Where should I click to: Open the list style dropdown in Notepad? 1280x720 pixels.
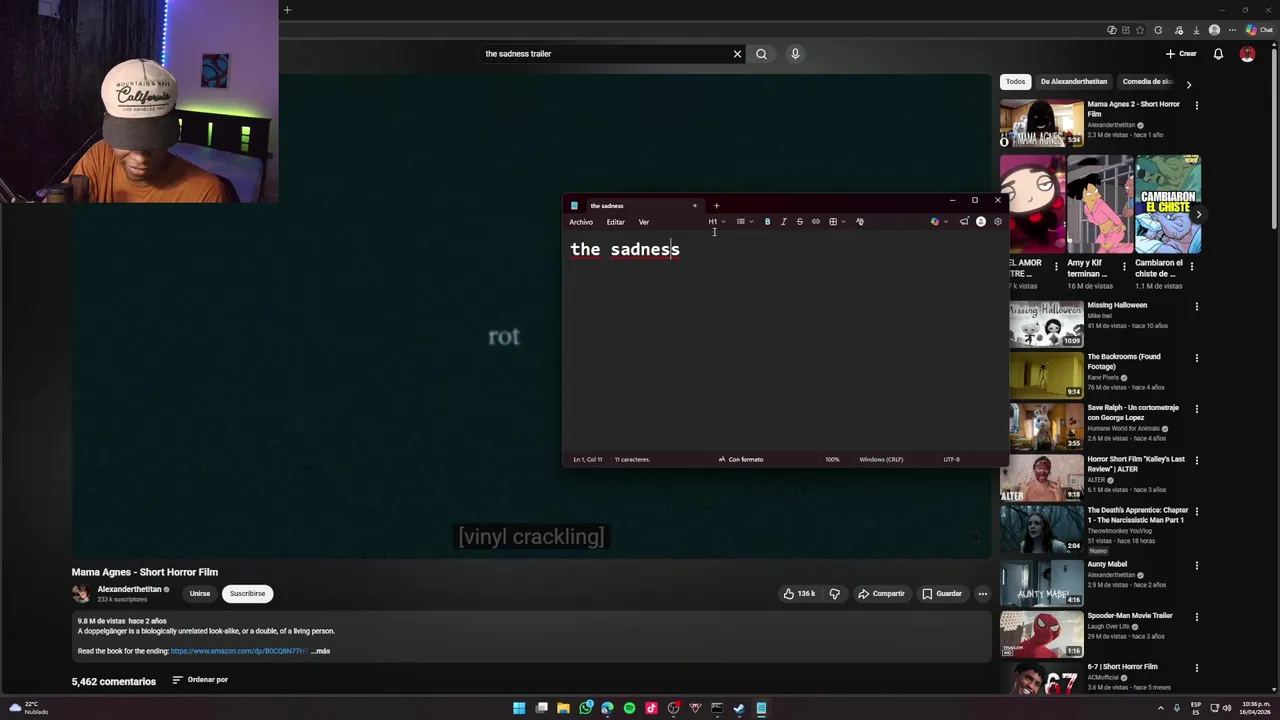point(745,222)
